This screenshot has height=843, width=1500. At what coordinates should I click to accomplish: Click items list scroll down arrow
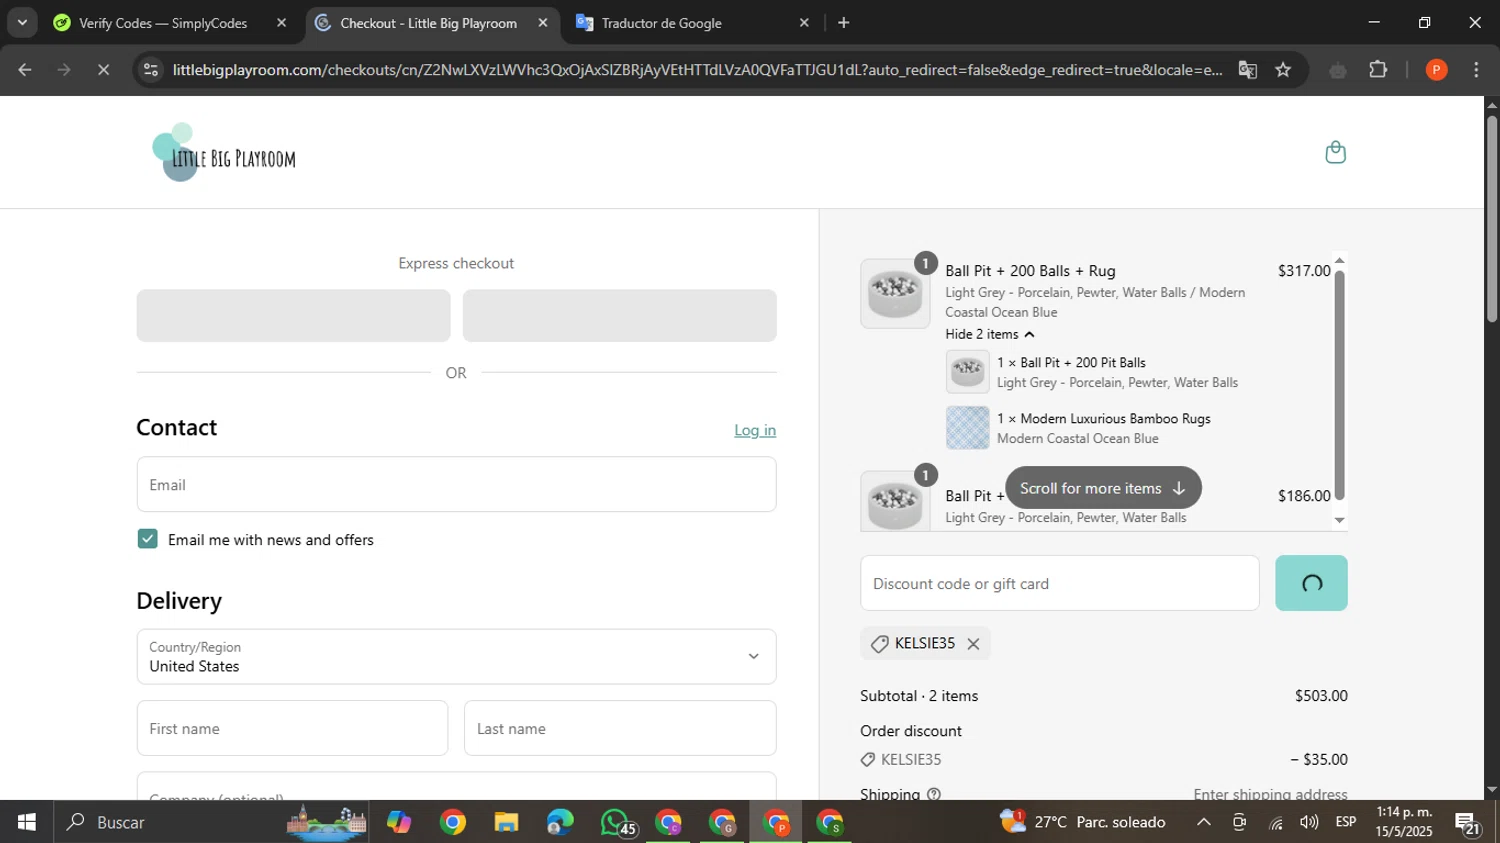pyautogui.click(x=1339, y=520)
